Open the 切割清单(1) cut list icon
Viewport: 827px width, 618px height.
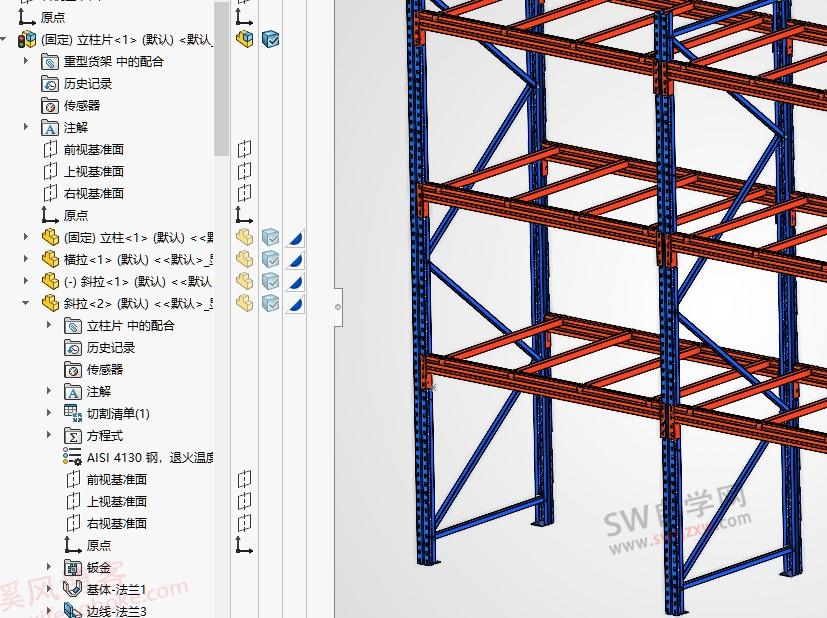click(71, 413)
